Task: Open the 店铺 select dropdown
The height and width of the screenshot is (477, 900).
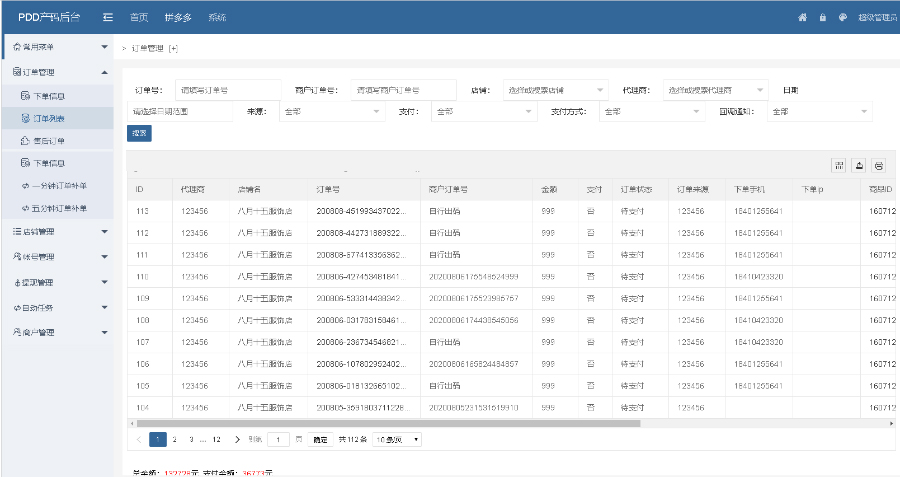Action: pos(553,90)
